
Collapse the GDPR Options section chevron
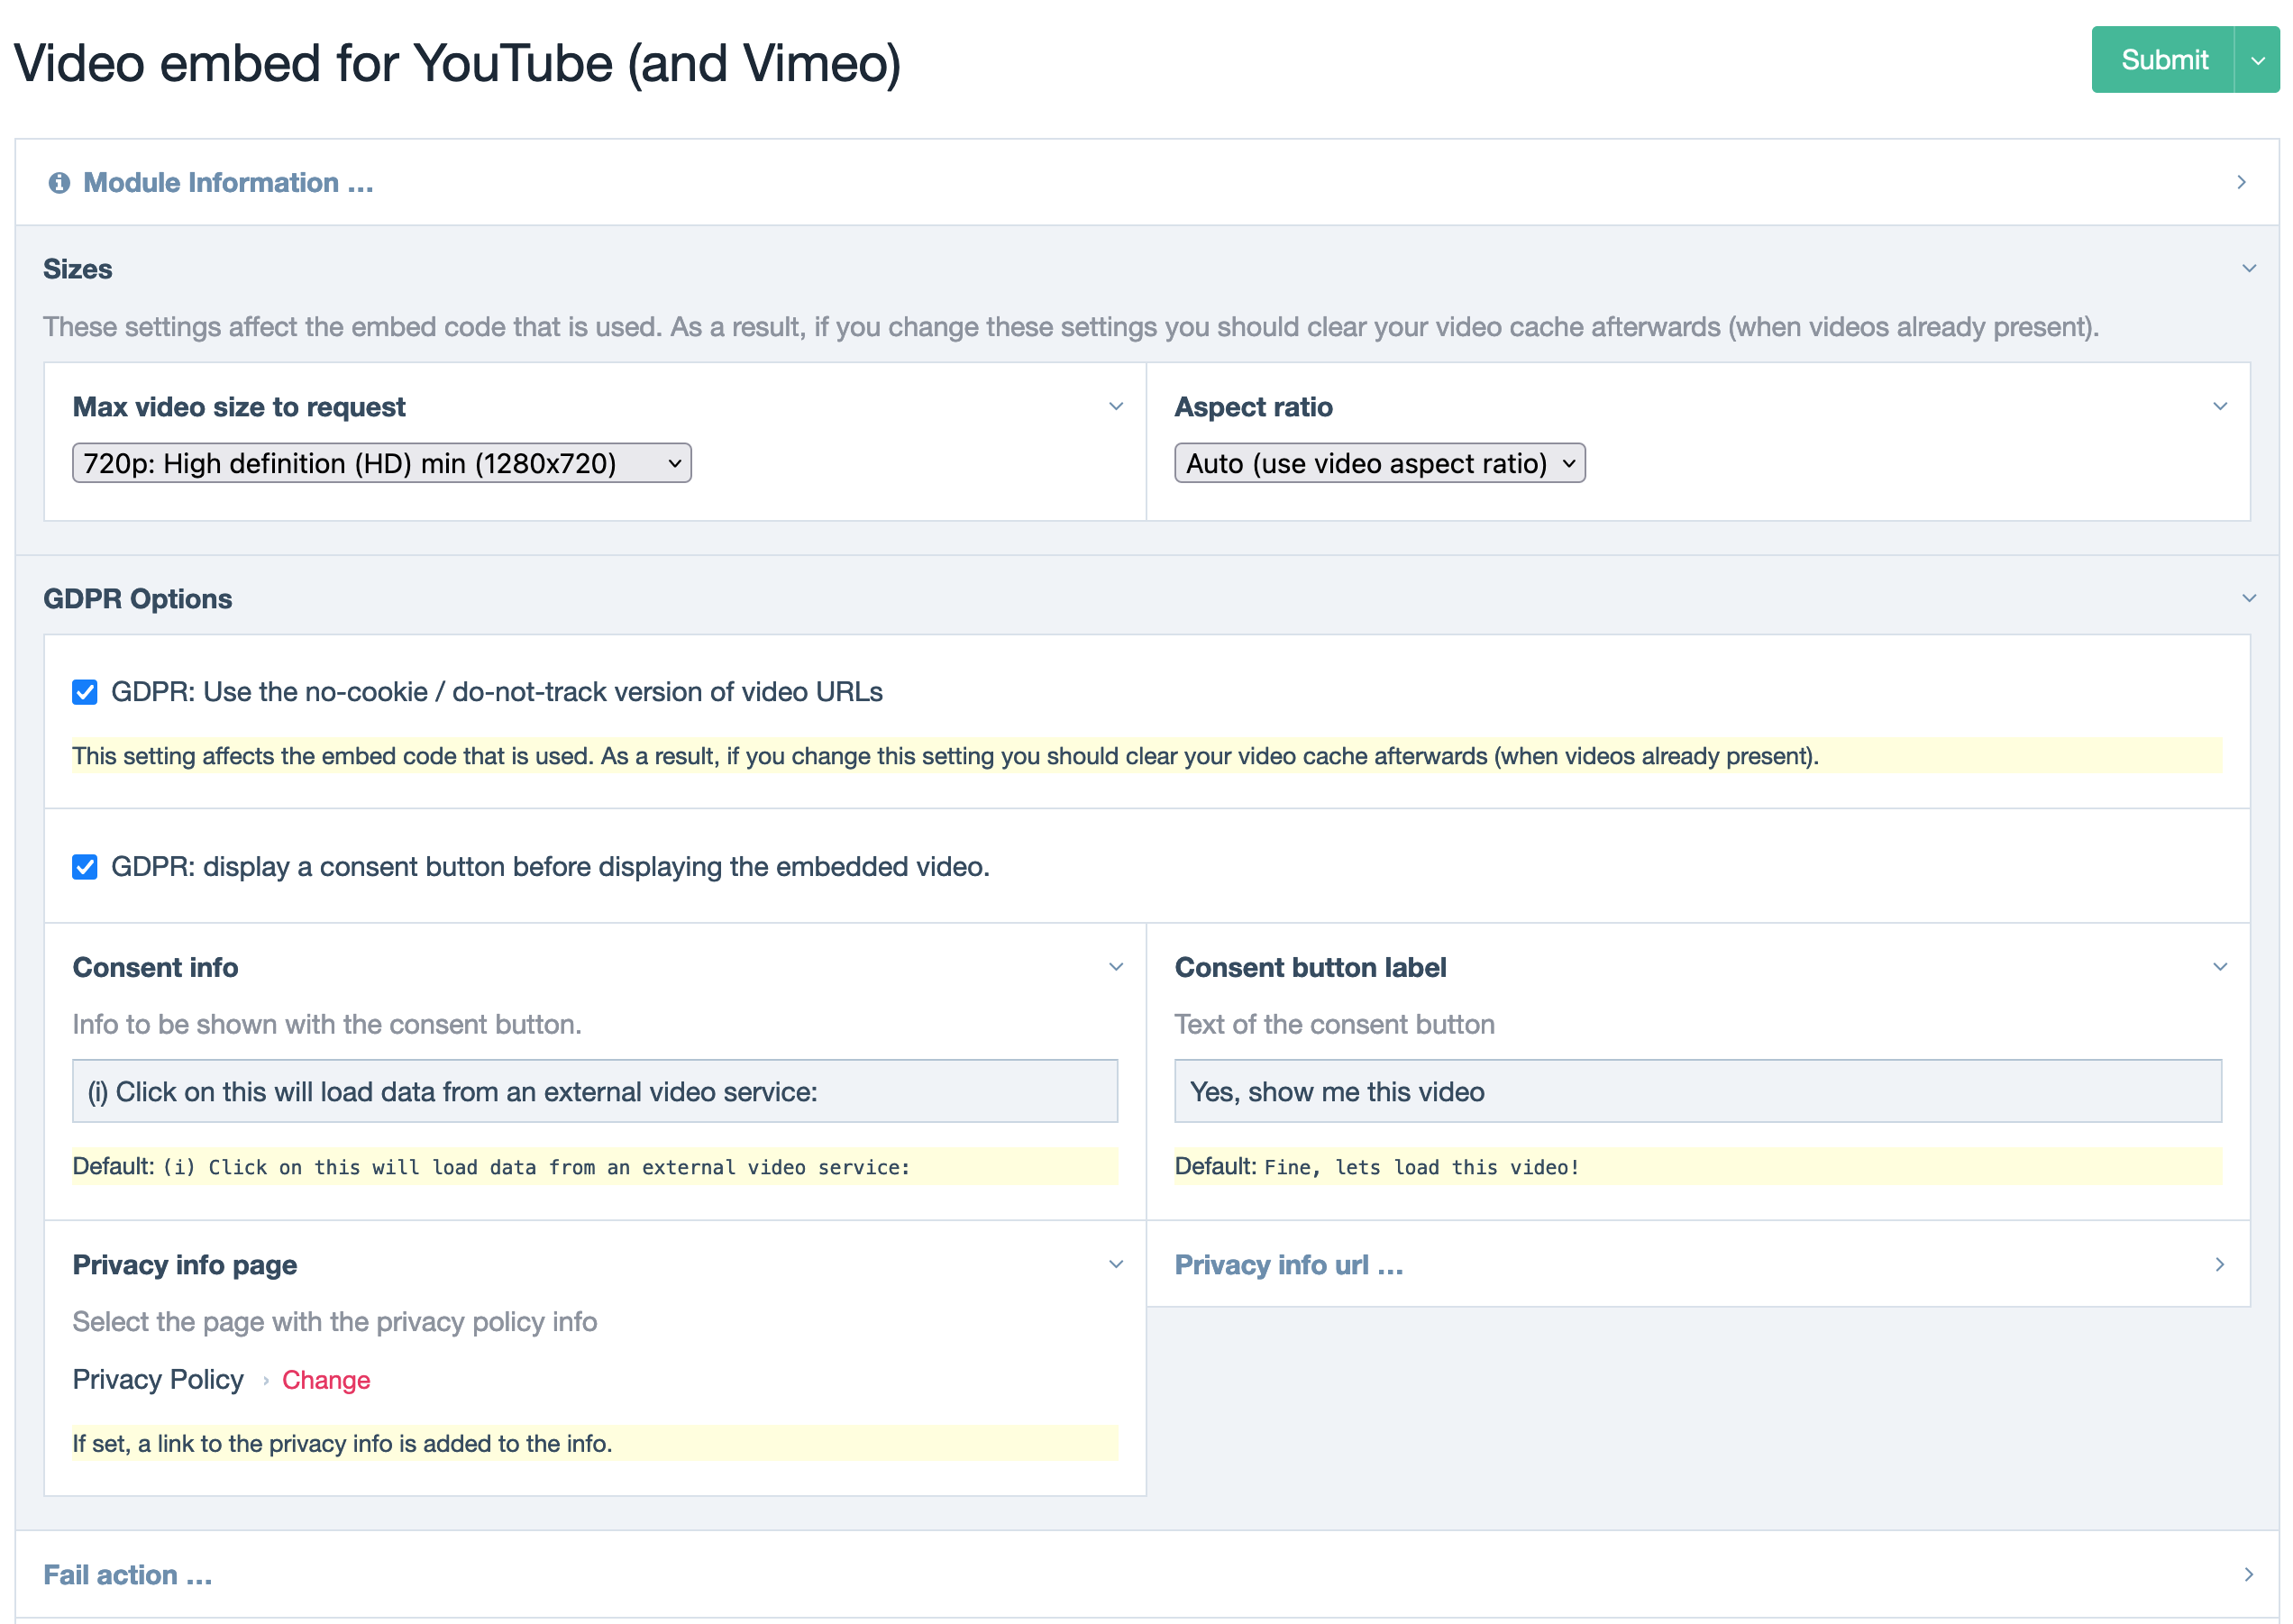coord(2248,598)
